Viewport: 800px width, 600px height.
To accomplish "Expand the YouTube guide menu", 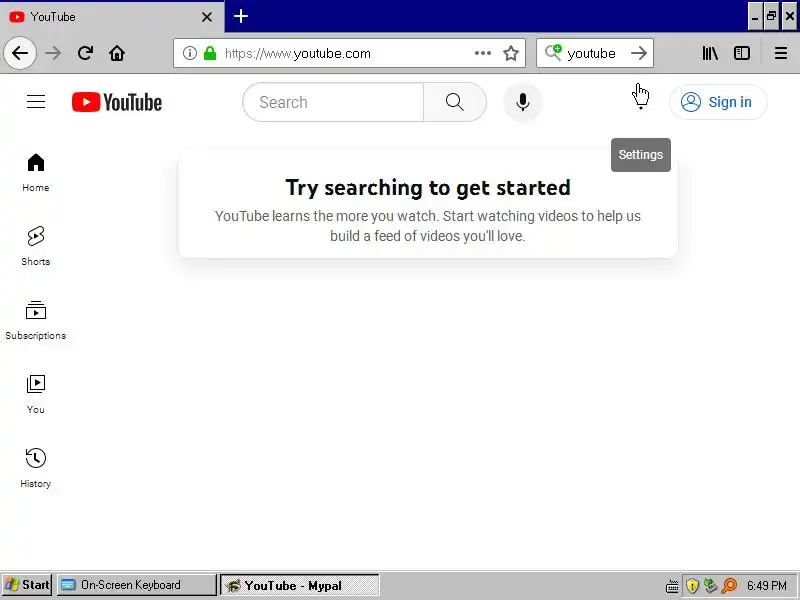I will pos(36,102).
